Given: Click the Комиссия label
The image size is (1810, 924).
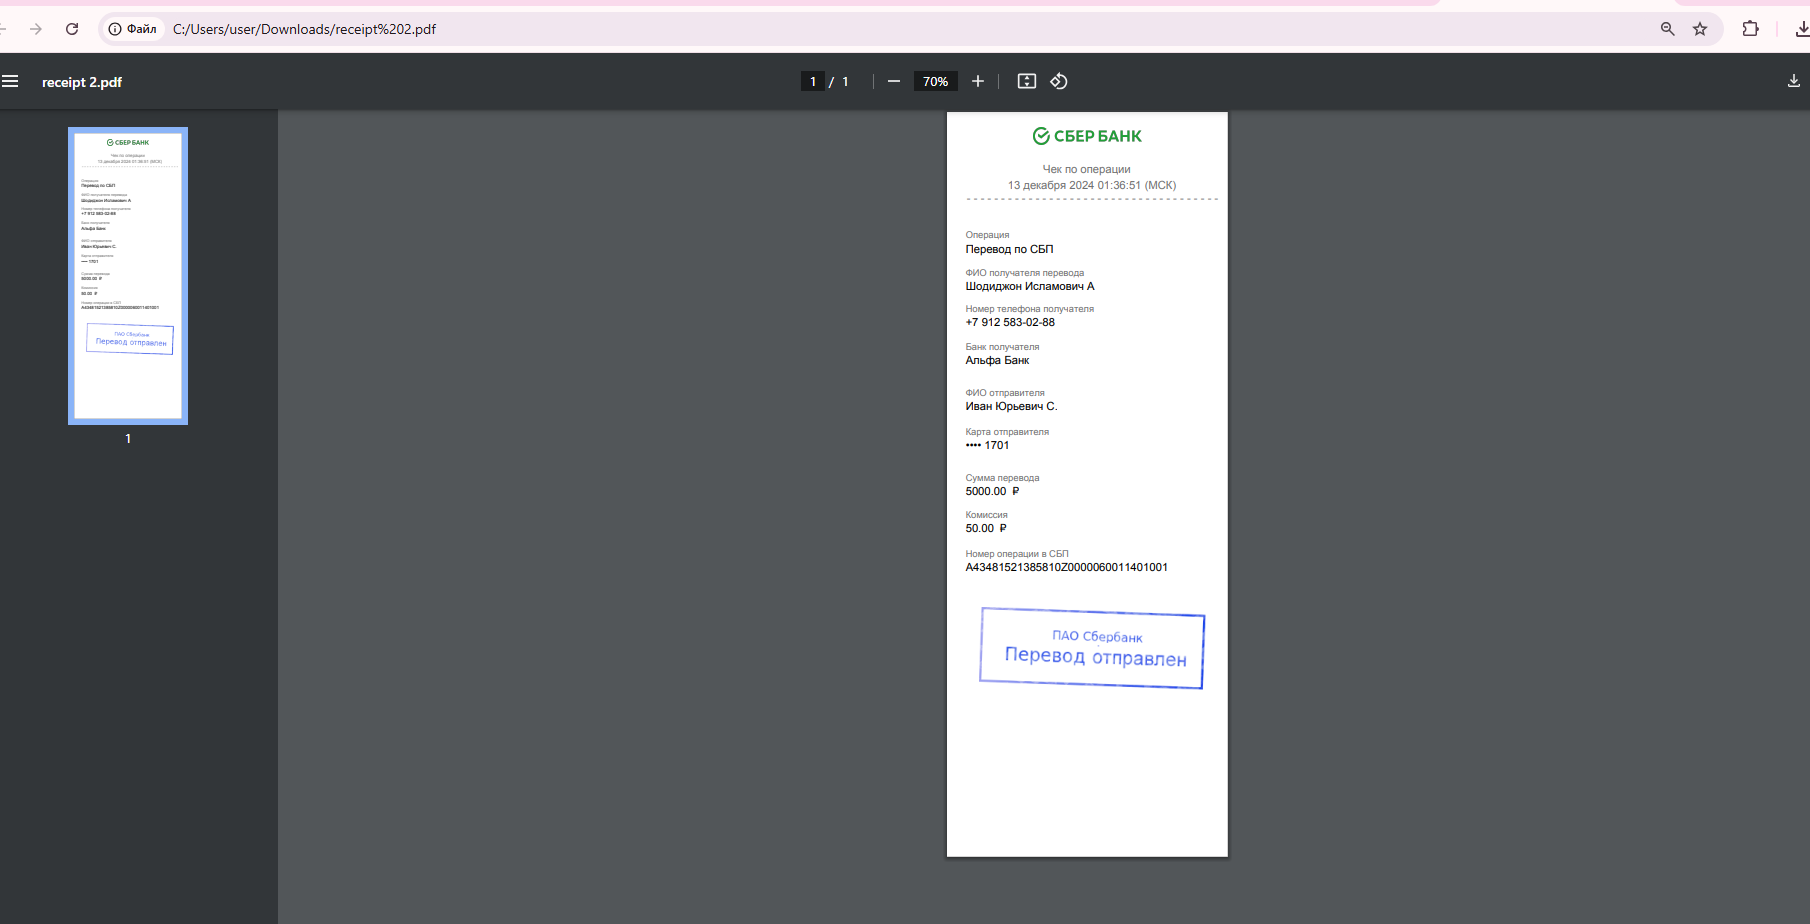Looking at the screenshot, I should coord(986,515).
